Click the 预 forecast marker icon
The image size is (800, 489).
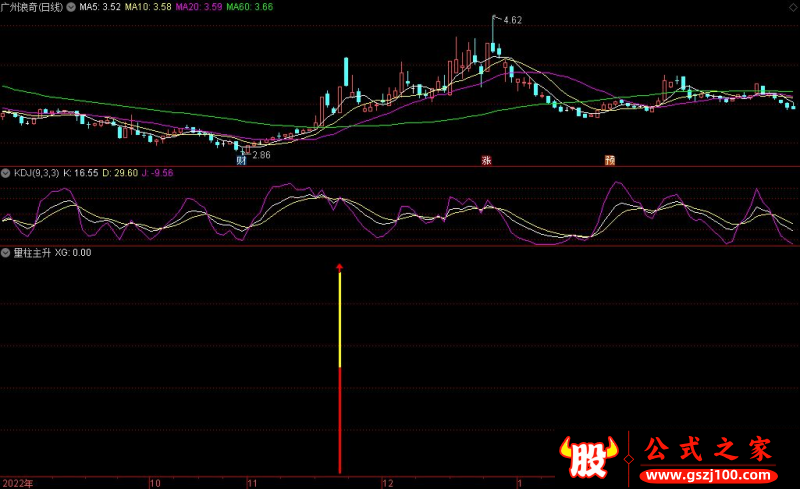click(x=609, y=160)
